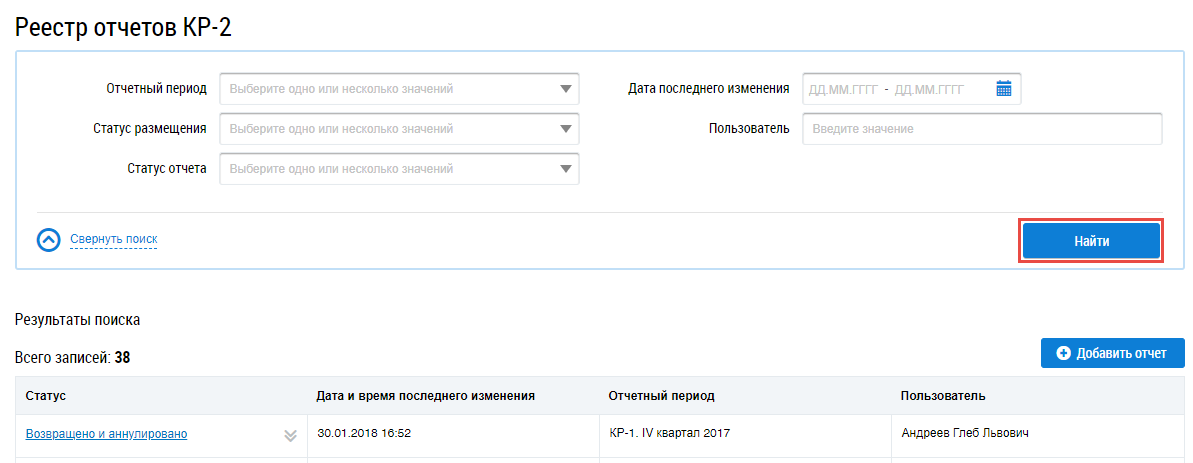1193x463 pixels.
Task: Open the calendar date picker icon
Action: [x=1004, y=89]
